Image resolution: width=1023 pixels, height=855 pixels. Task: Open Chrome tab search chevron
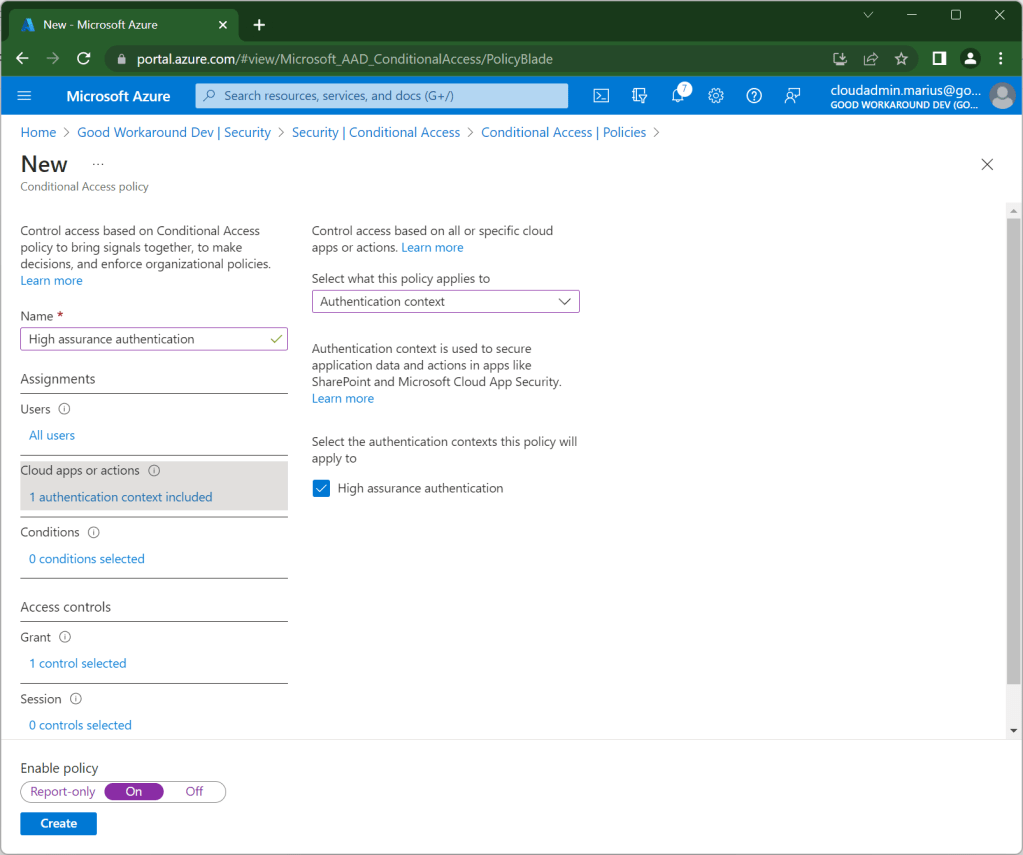point(868,15)
